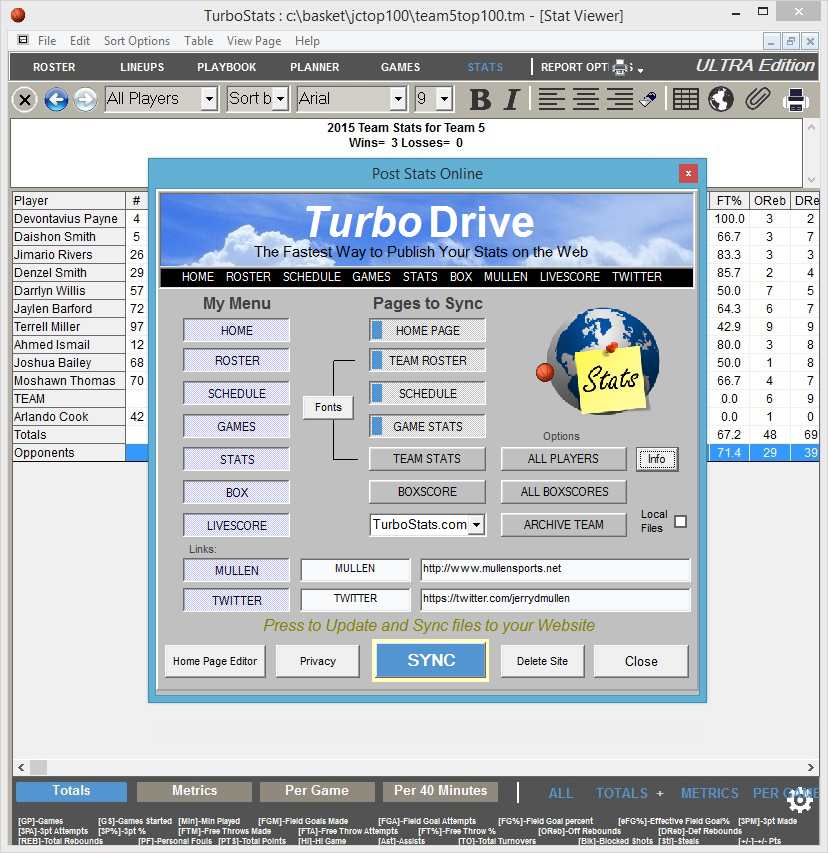The image size is (828, 853).
Task: Click the blue SYNC button
Action: 430,660
